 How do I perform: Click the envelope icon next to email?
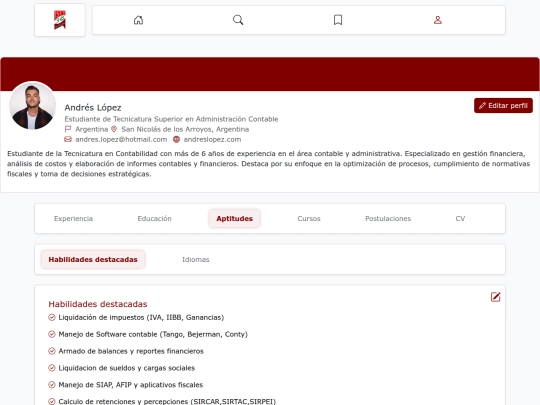click(68, 139)
